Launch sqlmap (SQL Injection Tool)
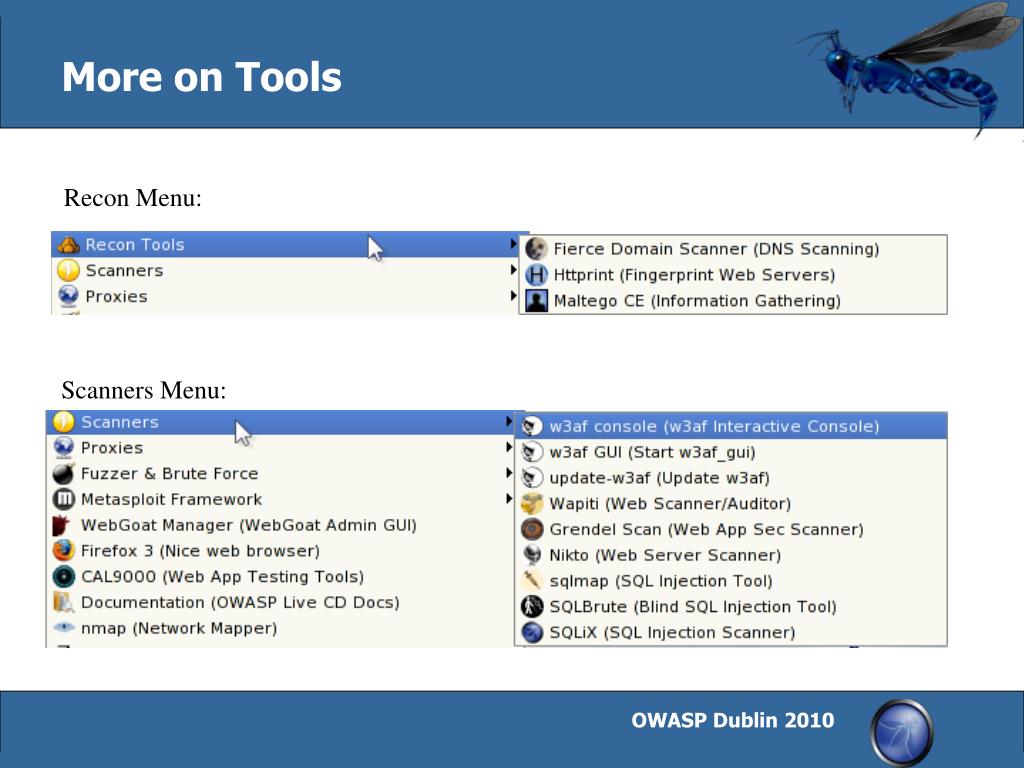Image resolution: width=1024 pixels, height=768 pixels. pos(731,581)
